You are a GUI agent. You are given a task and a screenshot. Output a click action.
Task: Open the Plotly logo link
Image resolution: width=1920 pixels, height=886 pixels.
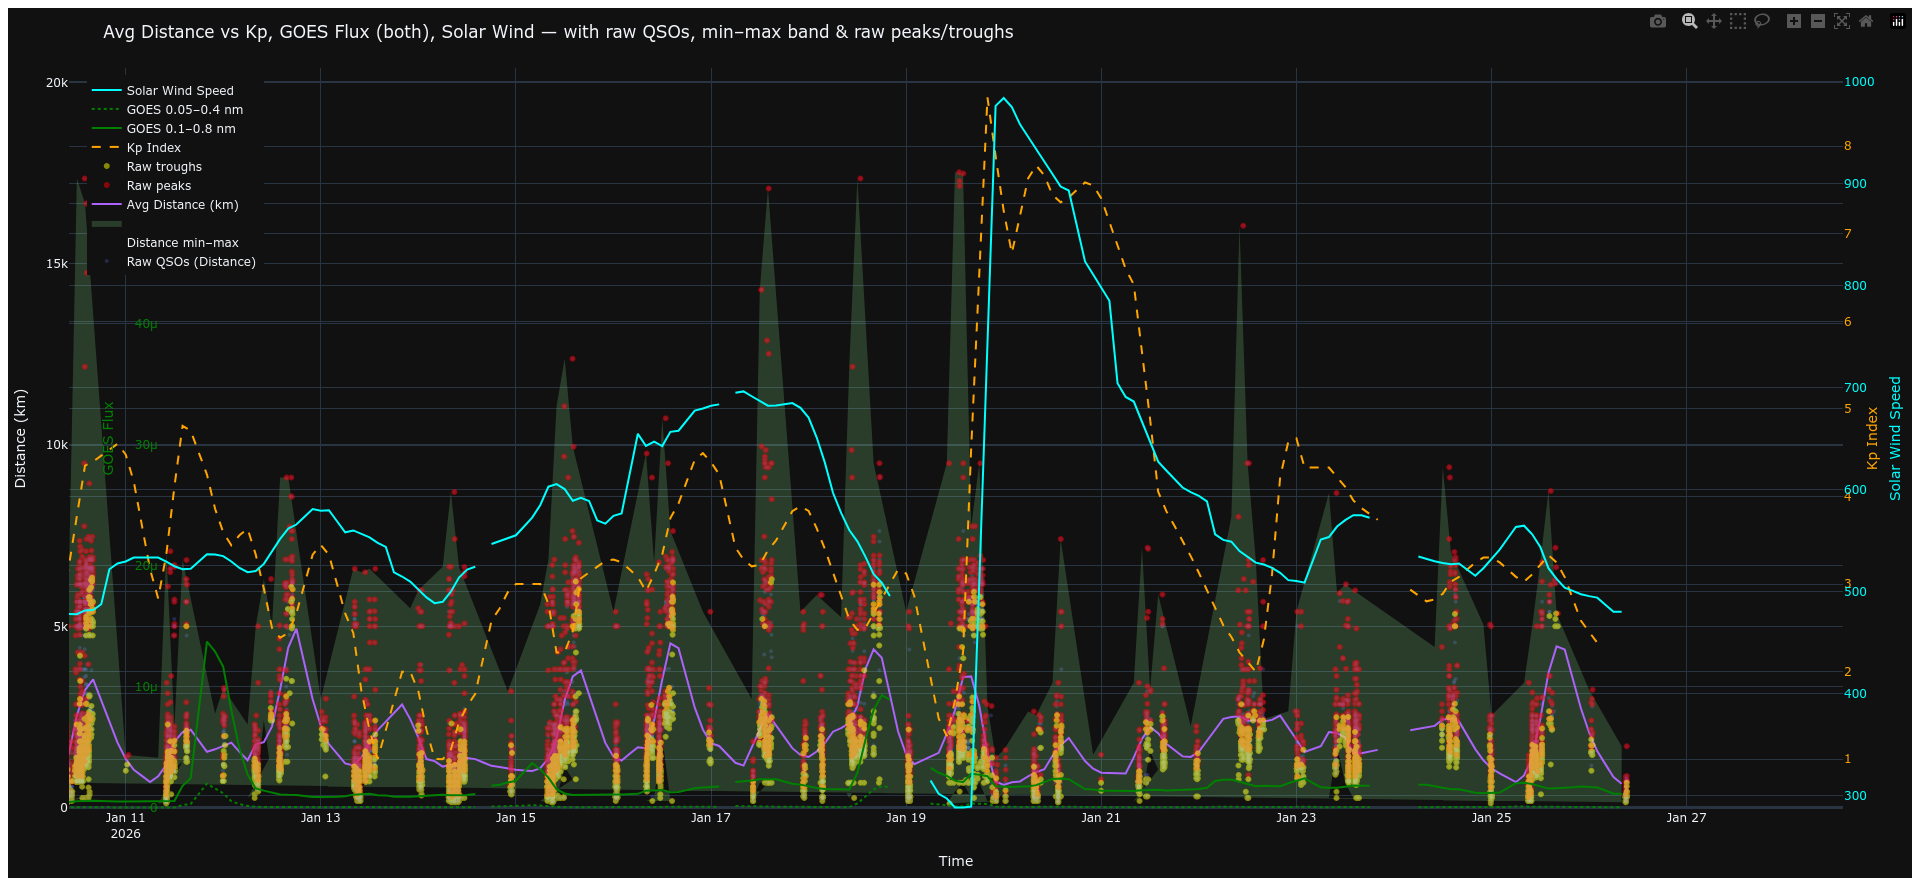[1898, 21]
